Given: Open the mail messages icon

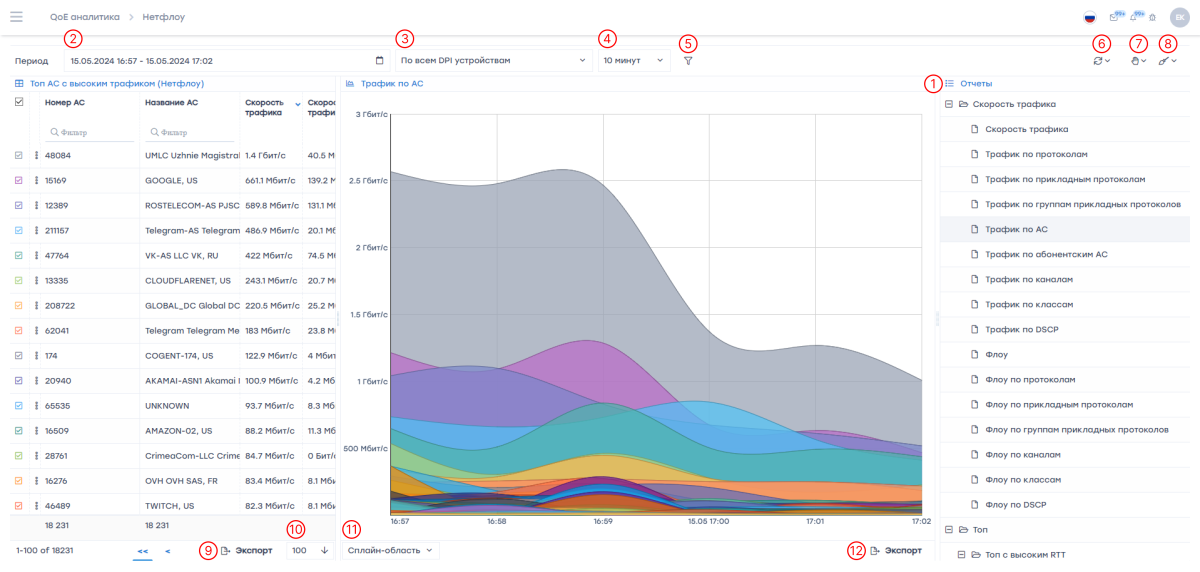Looking at the screenshot, I should (x=1114, y=17).
